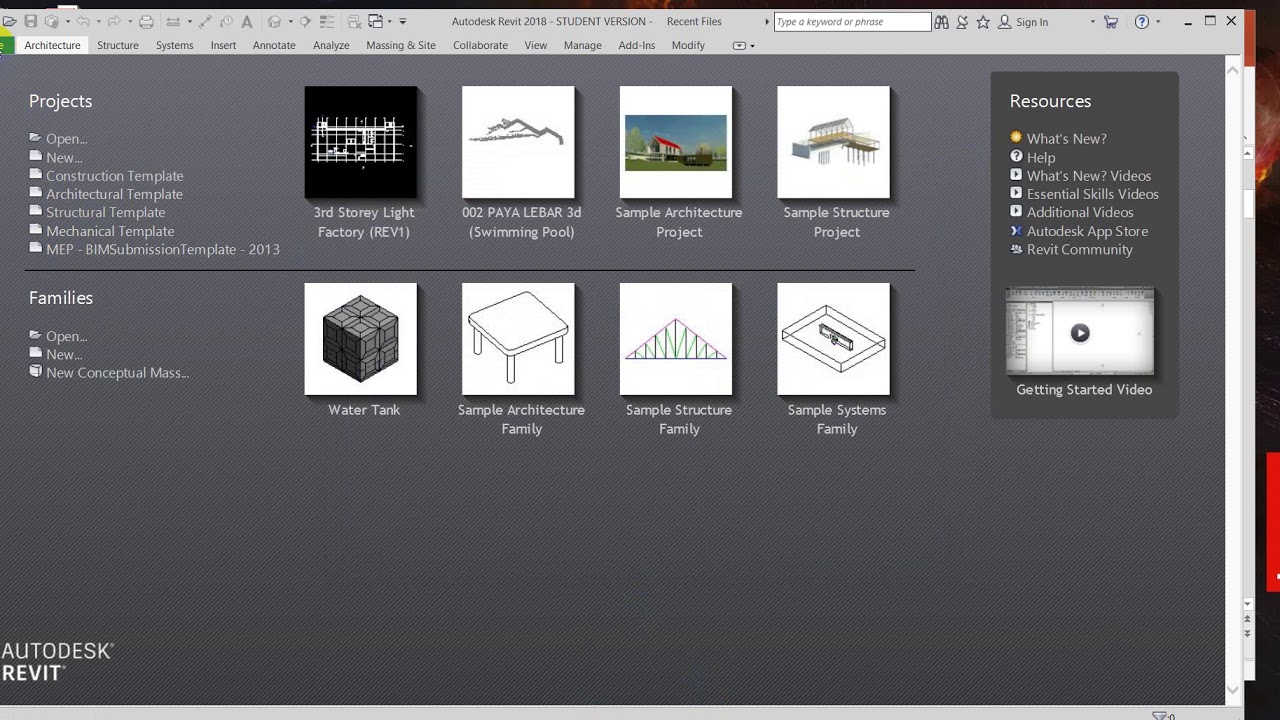Open the Customize Quick Access Toolbar dropdown
Image resolution: width=1280 pixels, height=720 pixels.
[x=403, y=21]
